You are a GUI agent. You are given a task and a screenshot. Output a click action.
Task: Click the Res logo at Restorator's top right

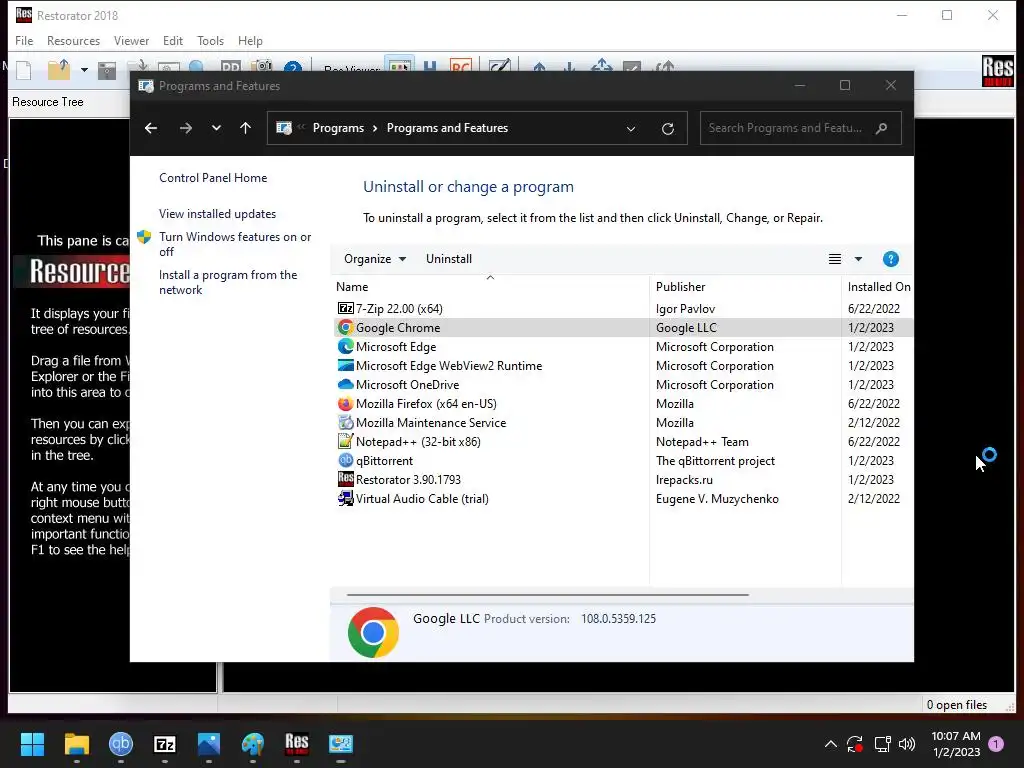(997, 71)
